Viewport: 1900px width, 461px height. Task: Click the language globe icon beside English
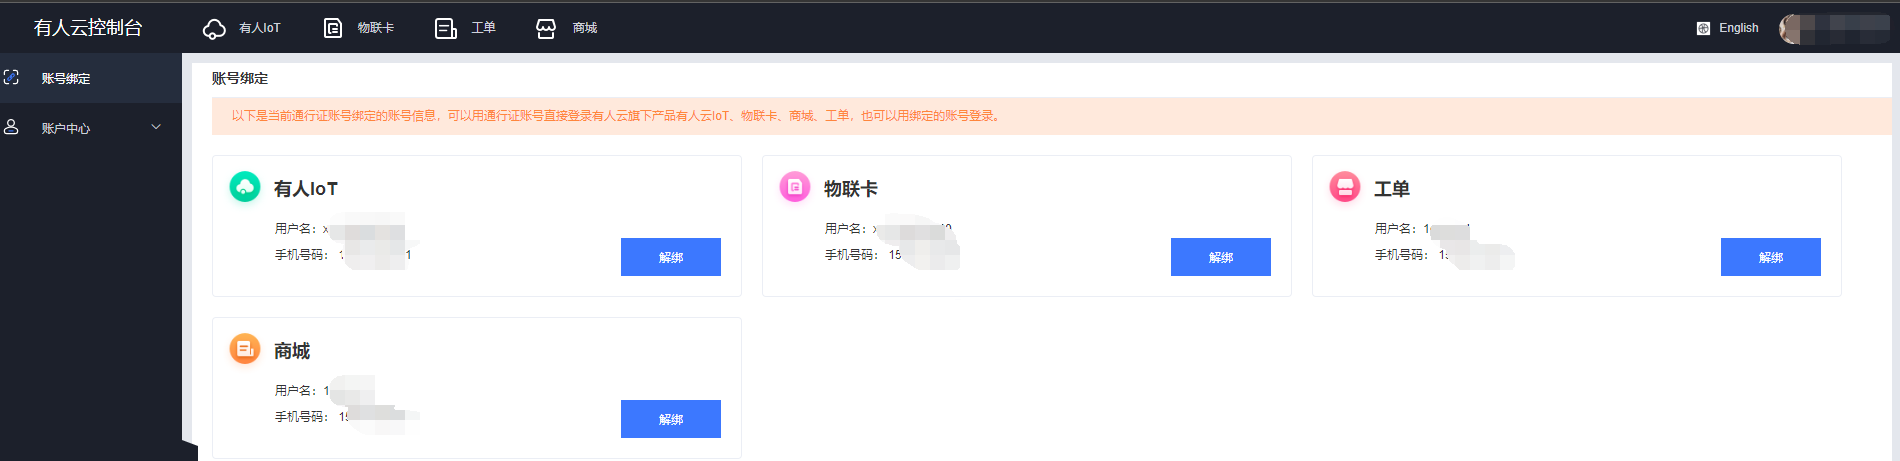(1703, 28)
